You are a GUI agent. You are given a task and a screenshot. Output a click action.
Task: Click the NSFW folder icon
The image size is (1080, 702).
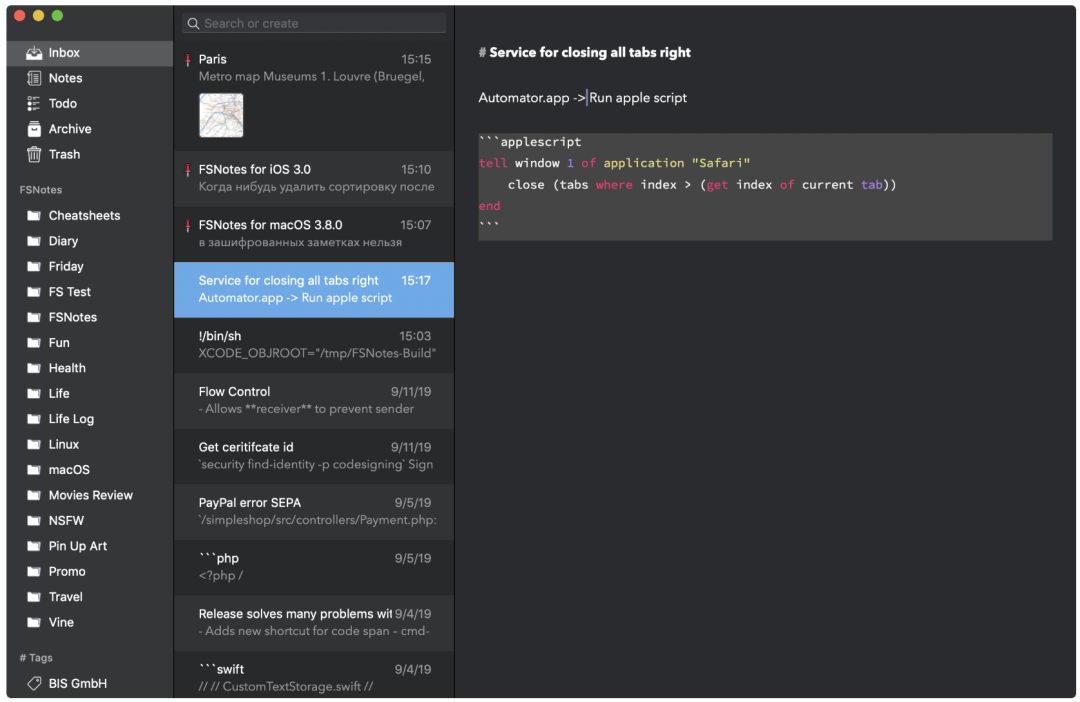coord(34,522)
